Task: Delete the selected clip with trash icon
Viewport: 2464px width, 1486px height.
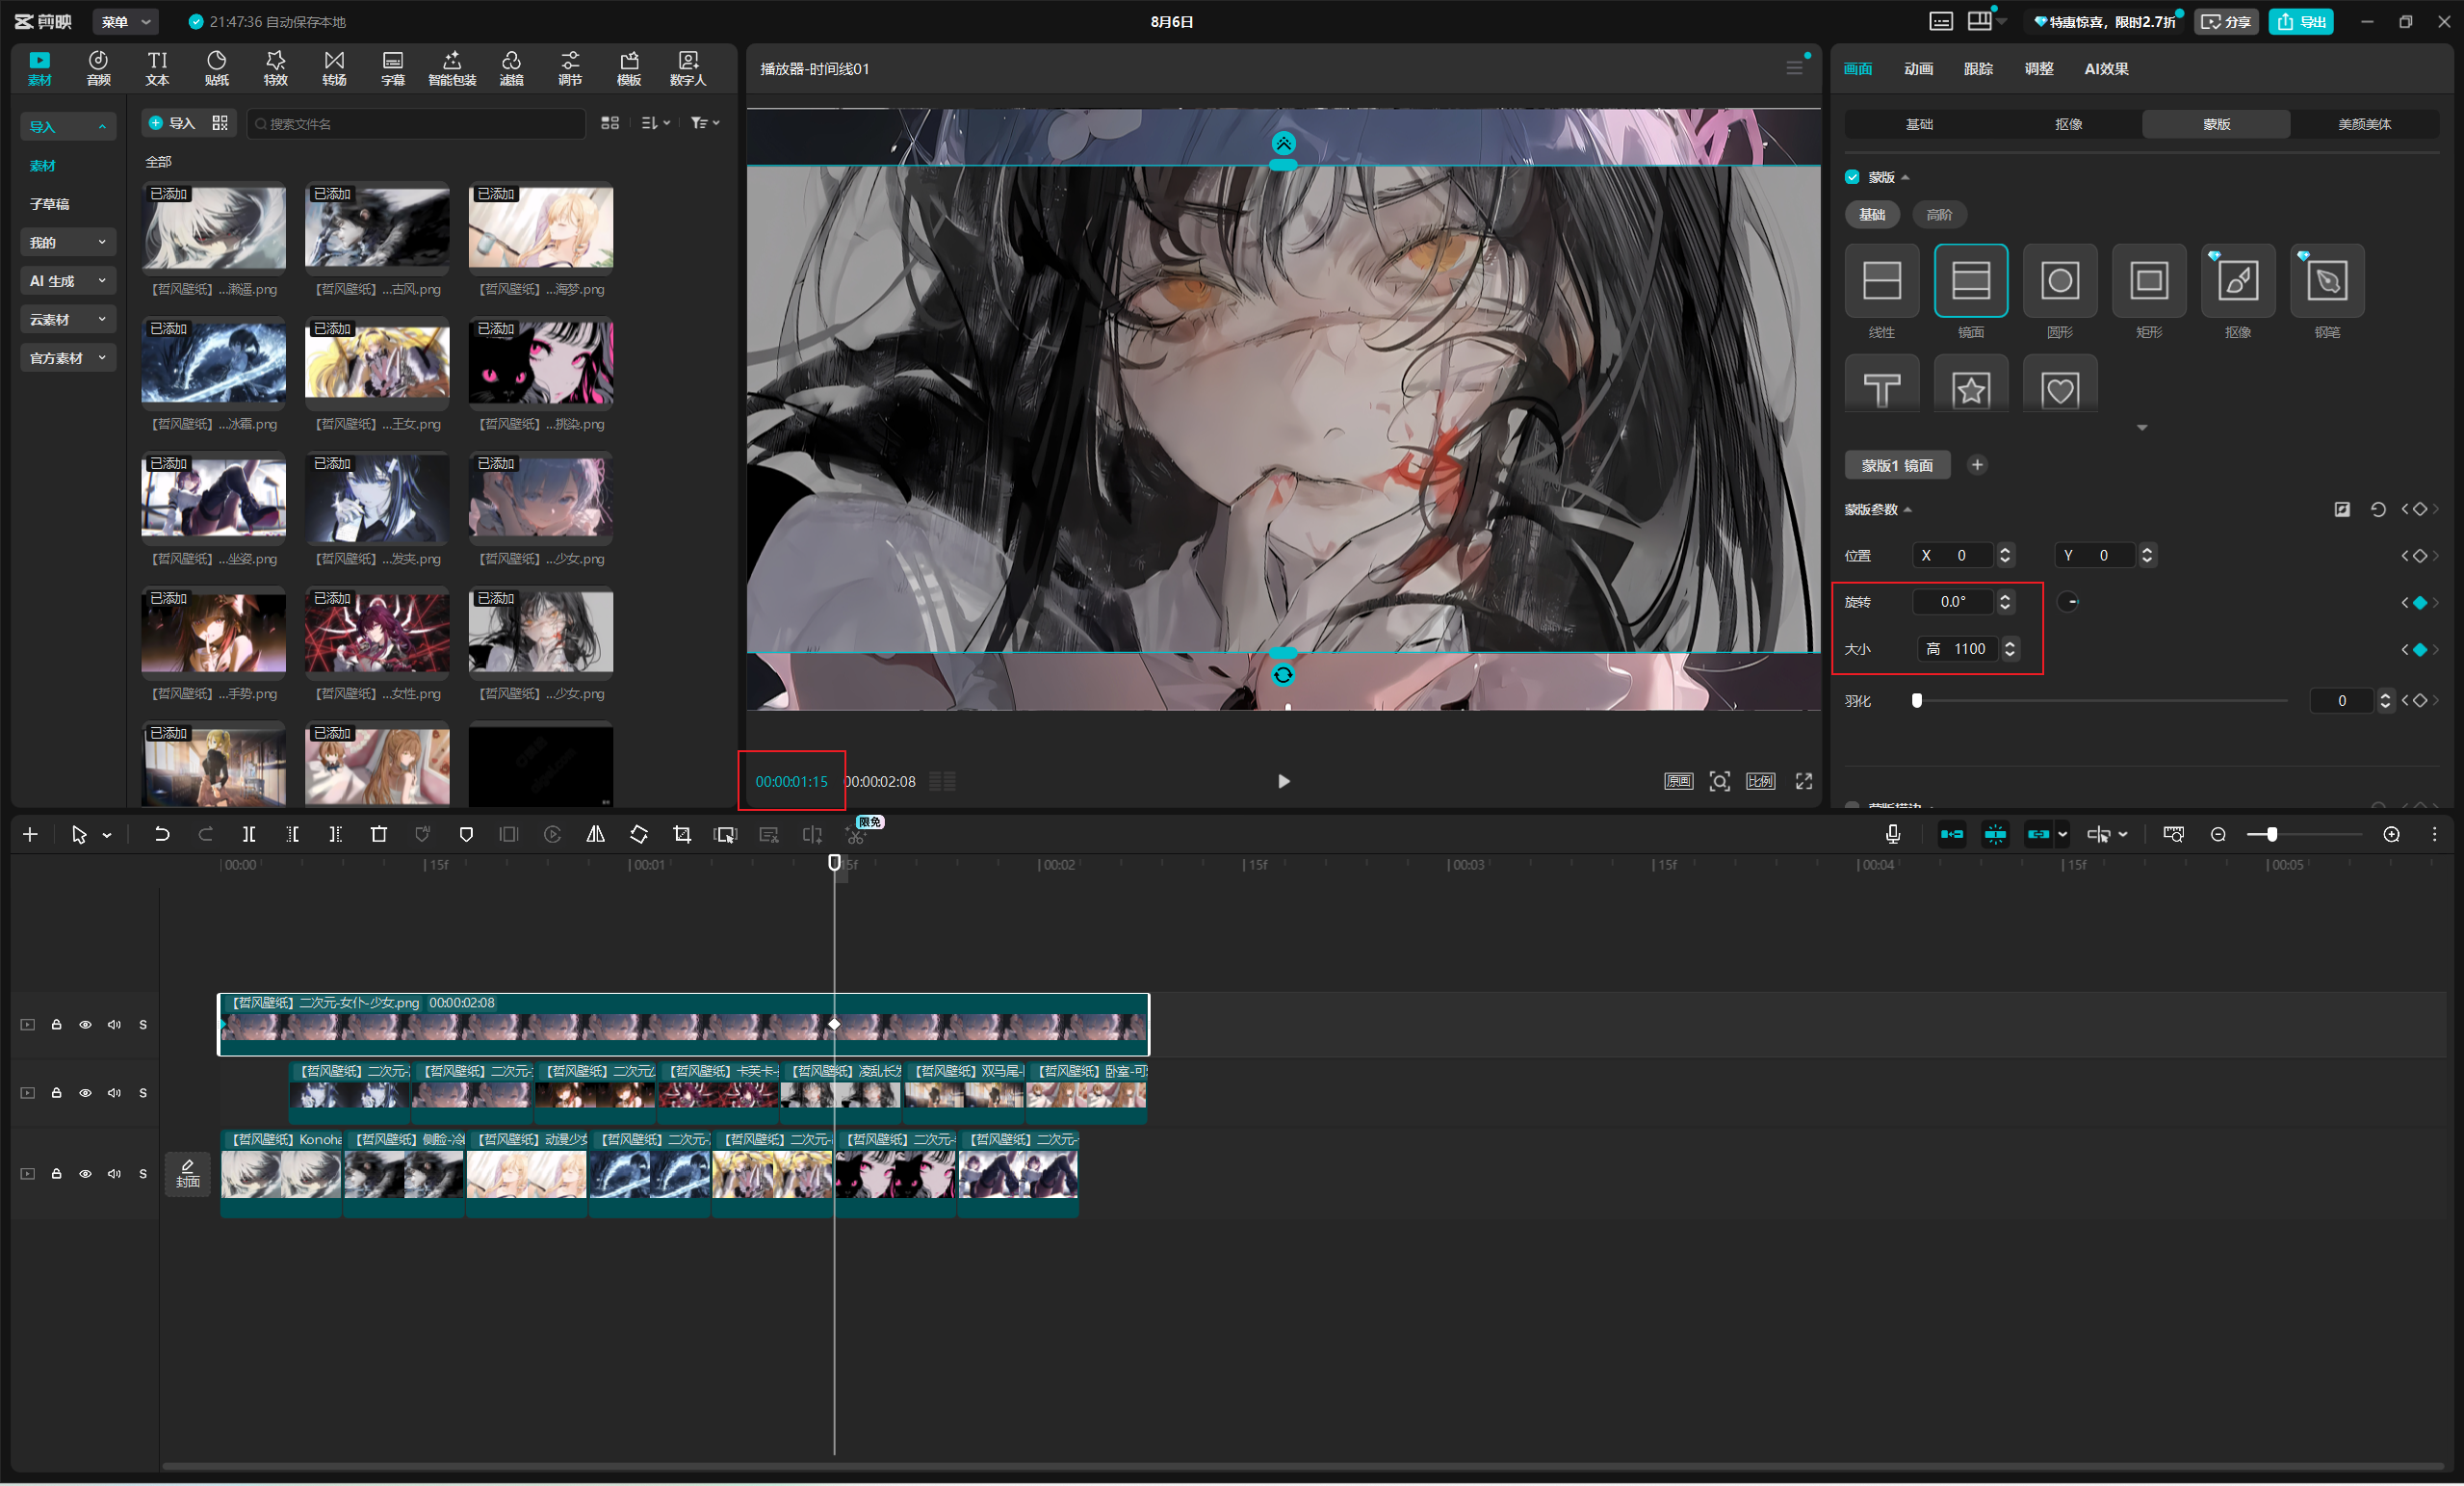Action: coord(378,834)
